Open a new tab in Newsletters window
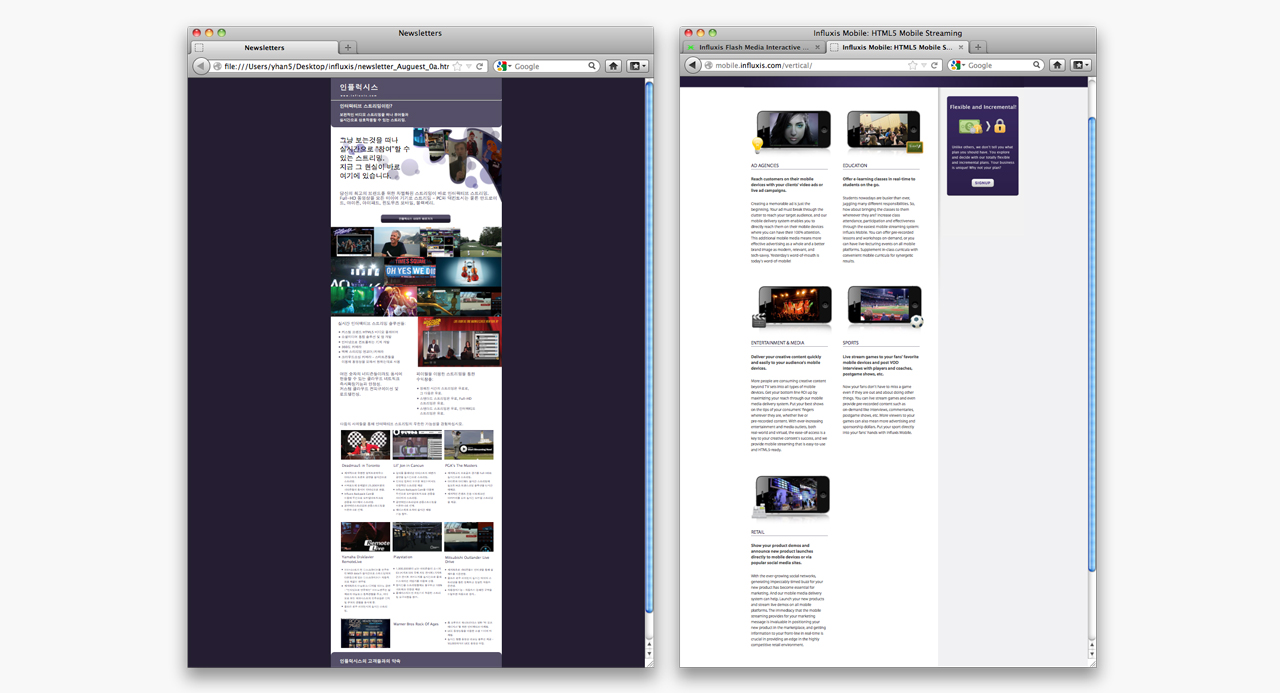The width and height of the screenshot is (1280, 693). [347, 47]
